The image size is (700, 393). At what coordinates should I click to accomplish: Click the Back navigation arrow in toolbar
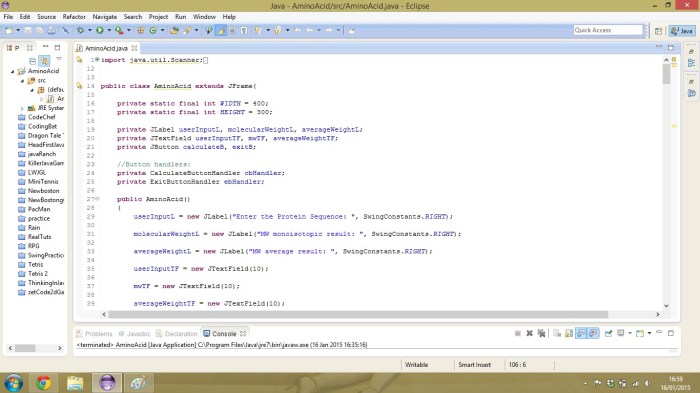[309, 30]
